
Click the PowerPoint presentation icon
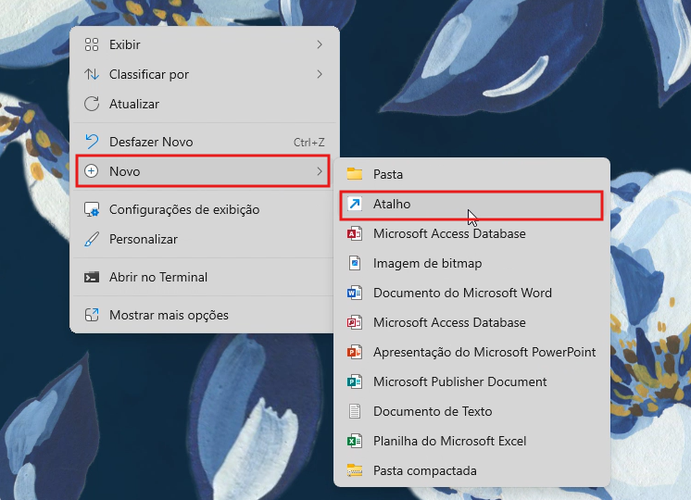coord(354,352)
